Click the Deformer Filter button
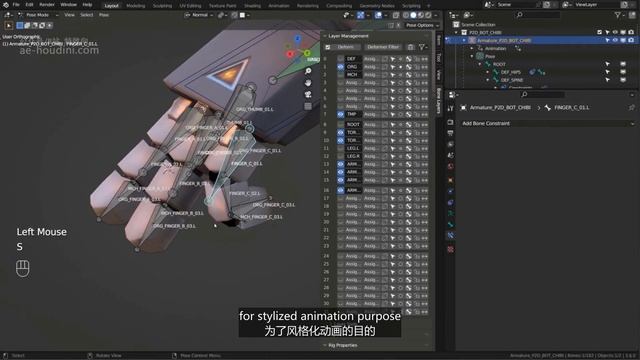Screen dimensions: 640x360 383,47
